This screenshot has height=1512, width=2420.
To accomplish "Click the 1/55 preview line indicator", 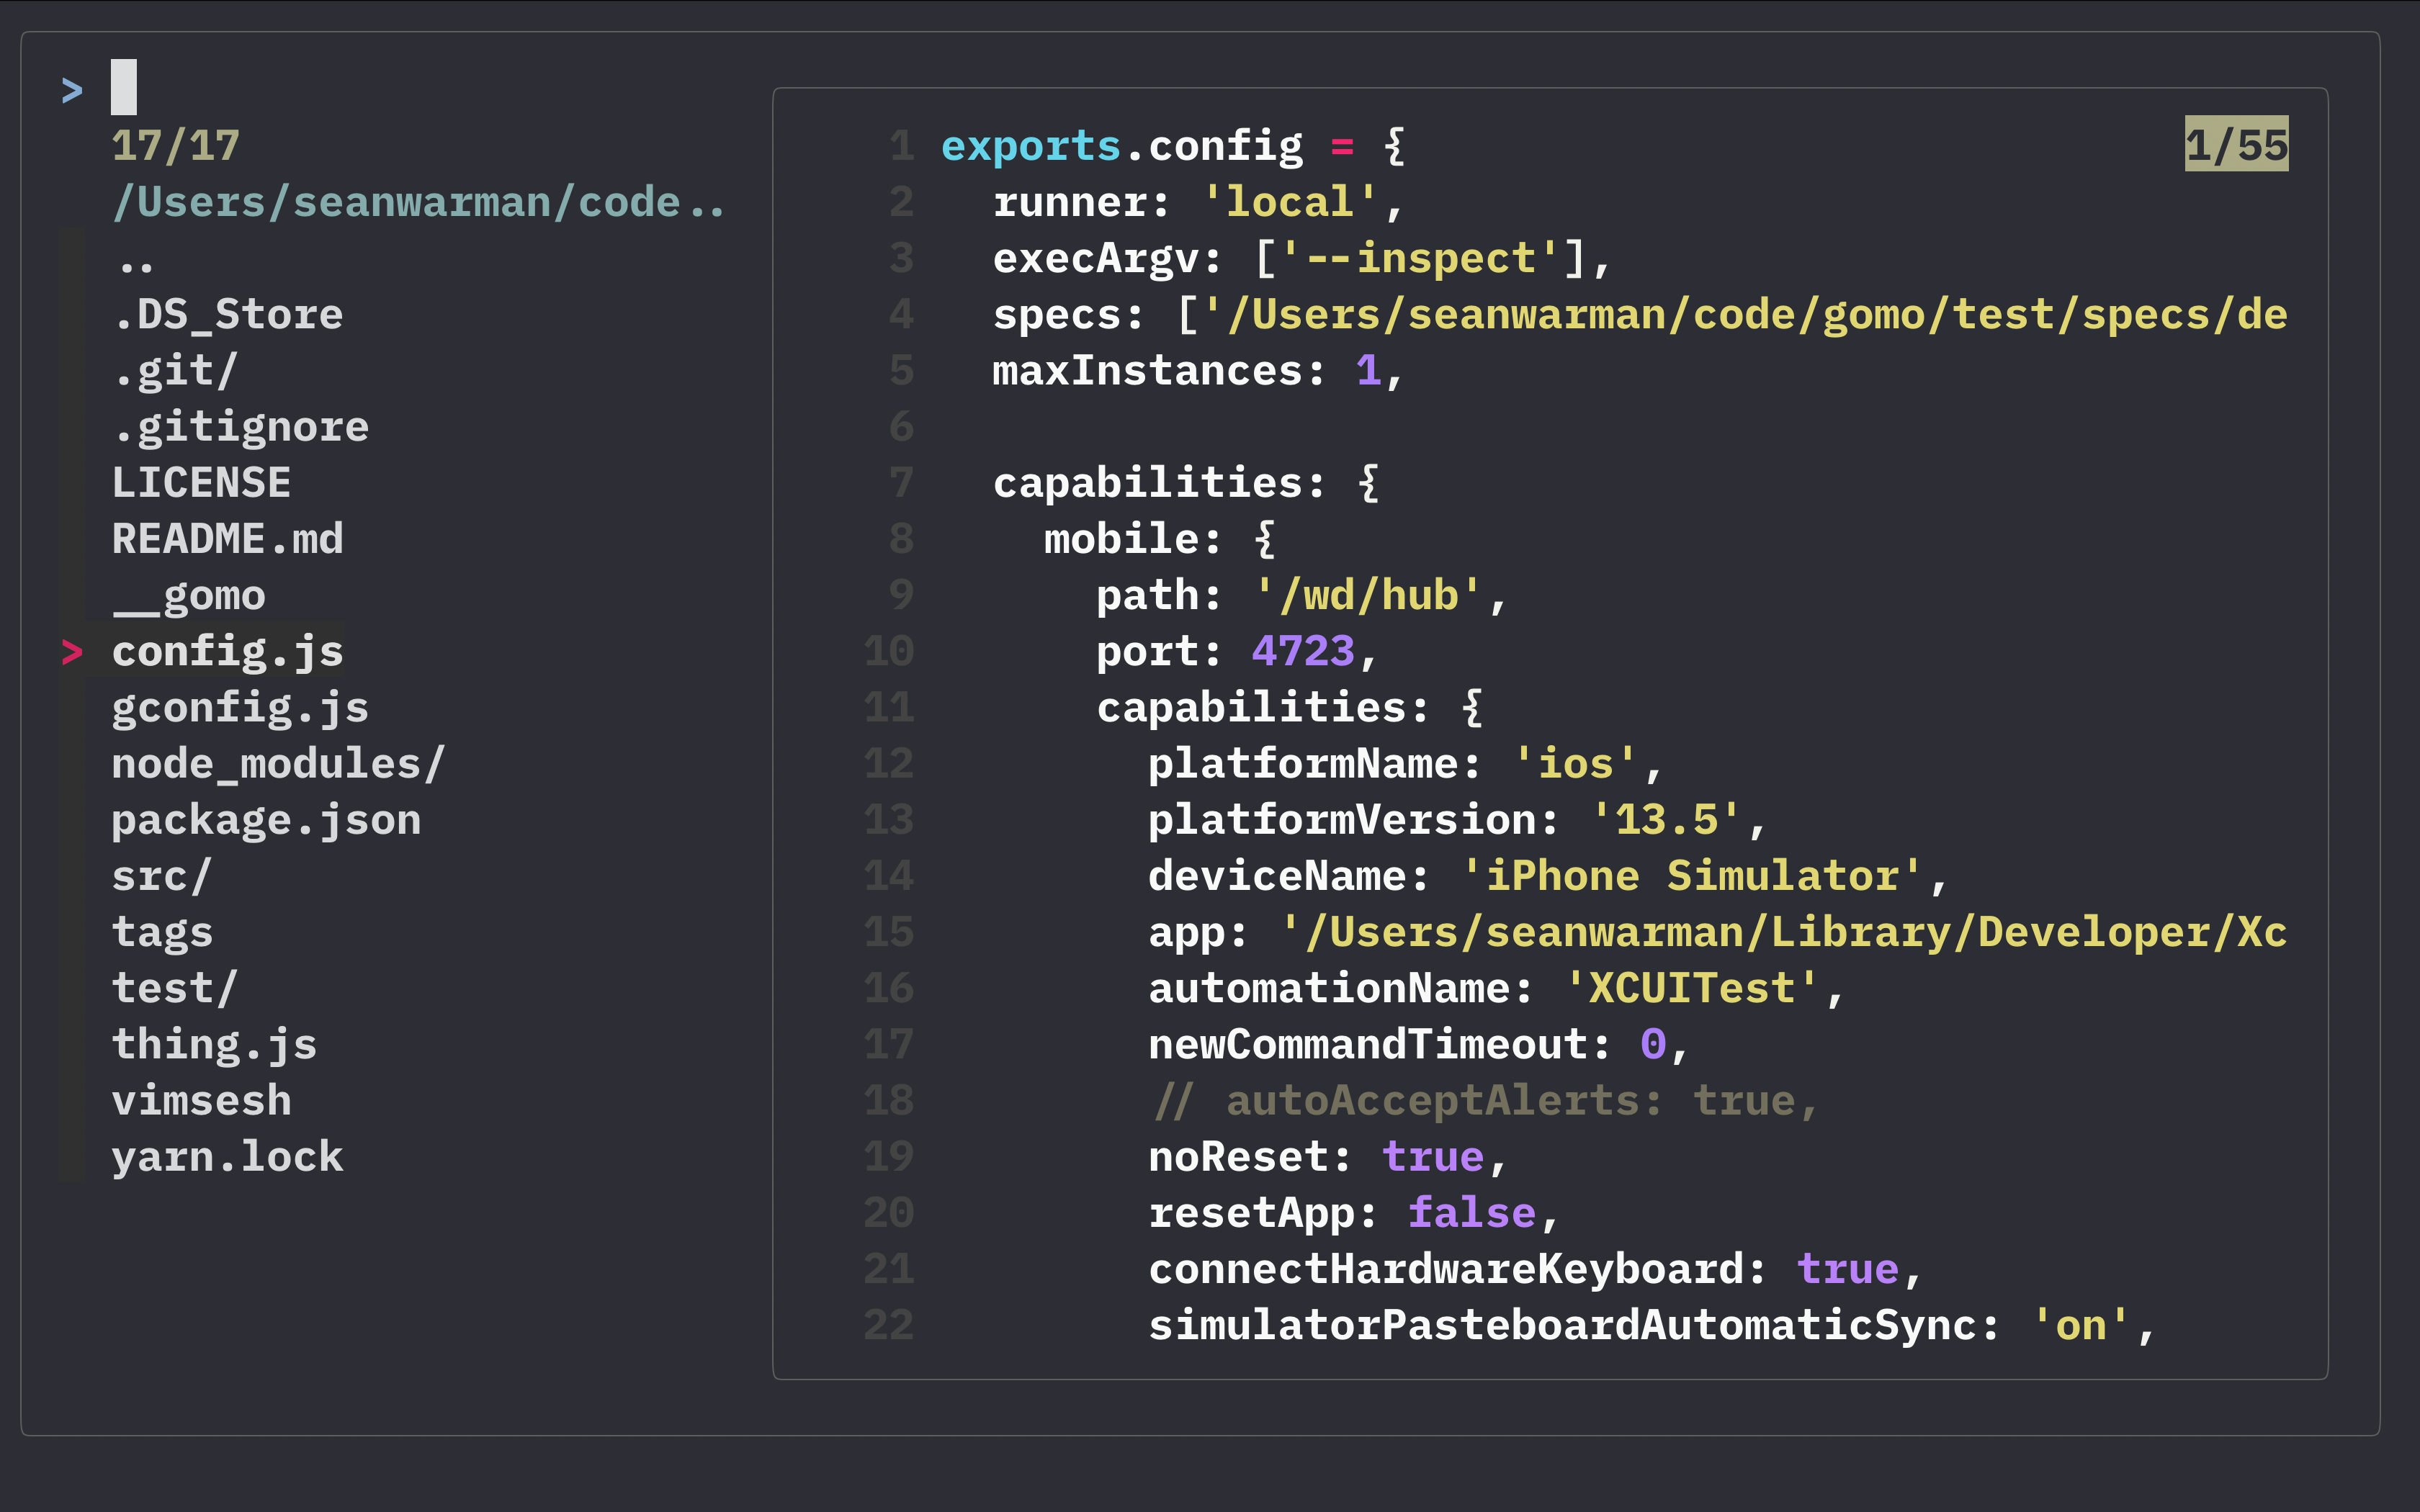I will 2236,146.
